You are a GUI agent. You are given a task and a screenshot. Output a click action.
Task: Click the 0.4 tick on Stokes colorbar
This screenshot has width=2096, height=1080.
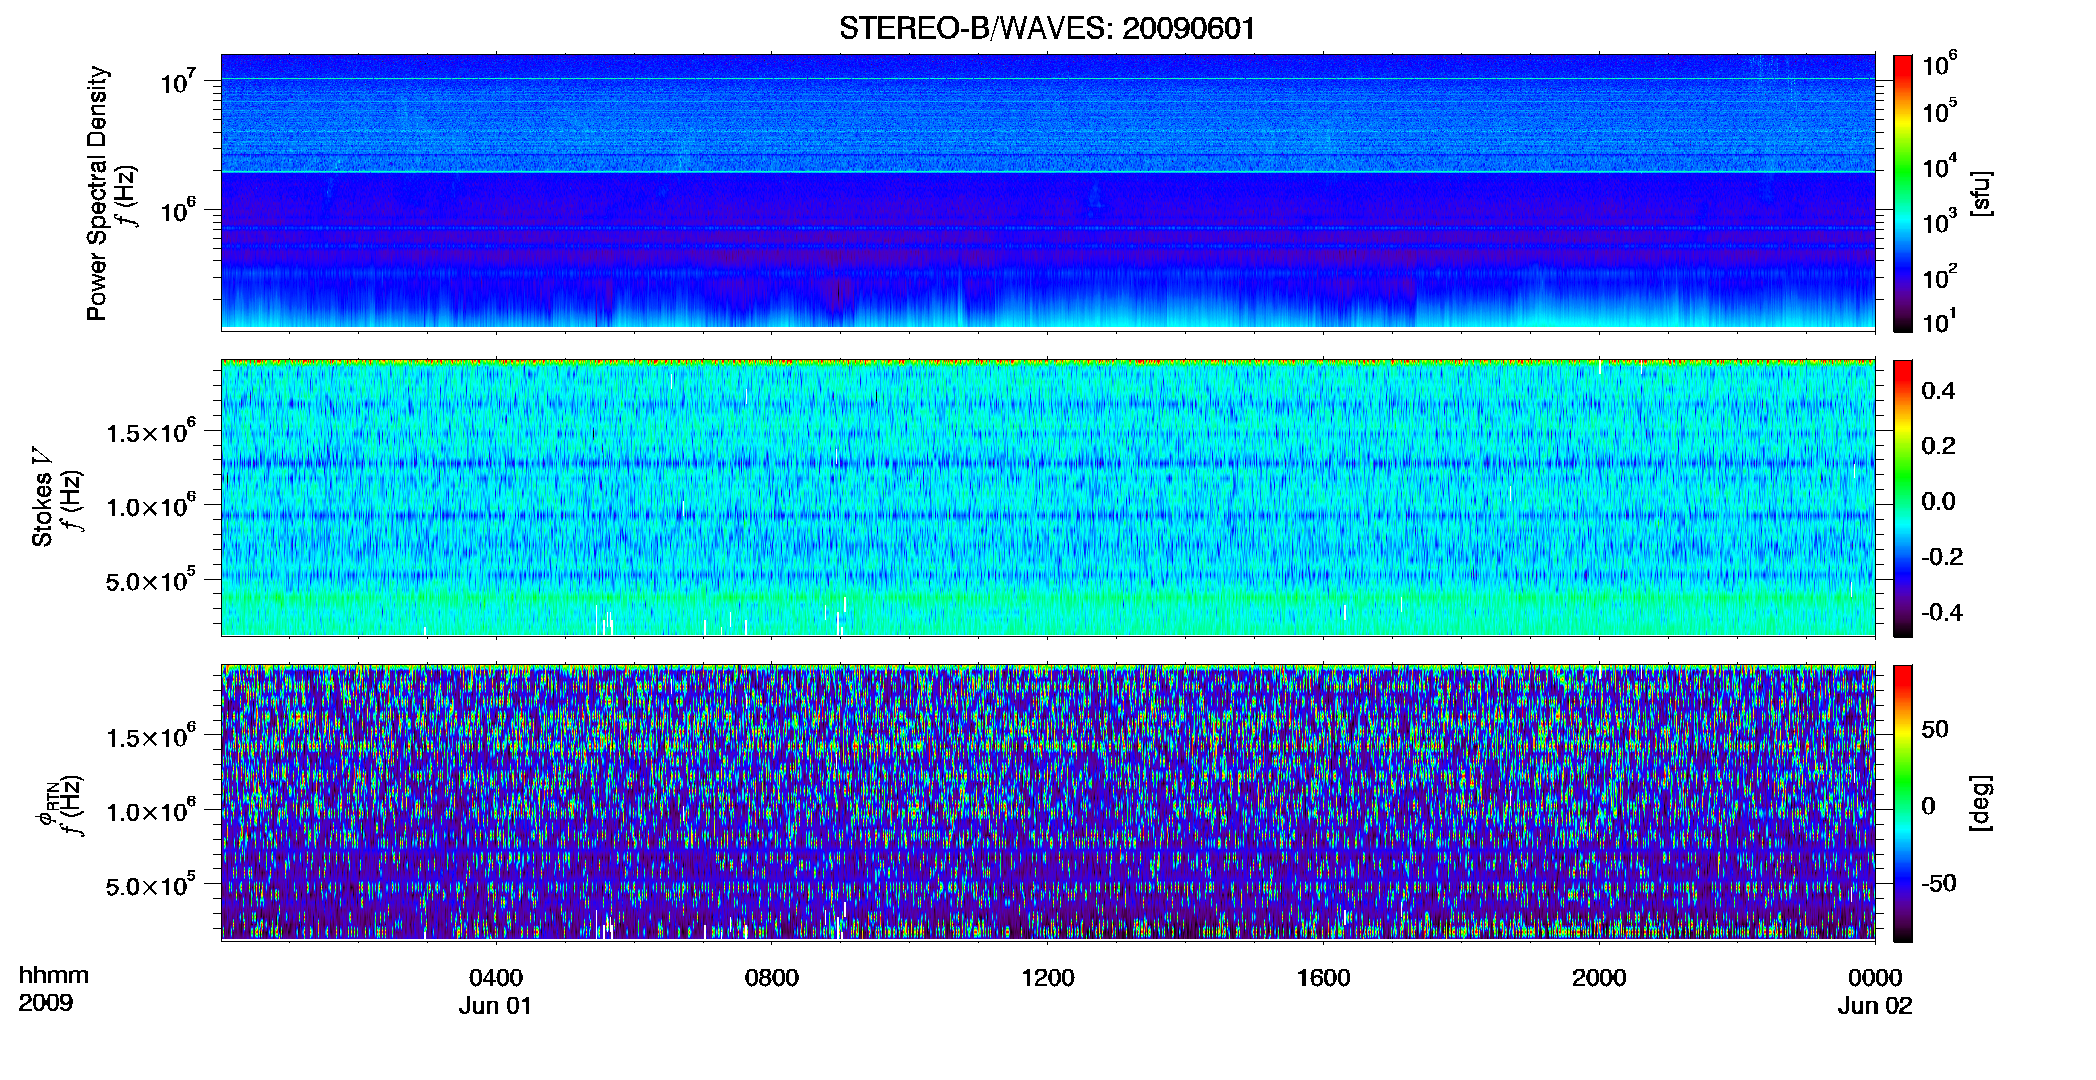click(1938, 391)
